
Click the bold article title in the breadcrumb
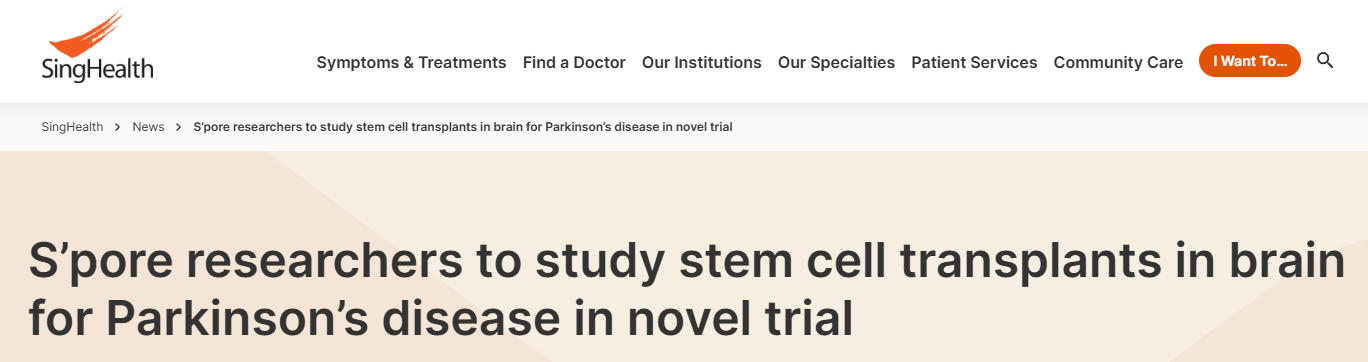pos(463,127)
